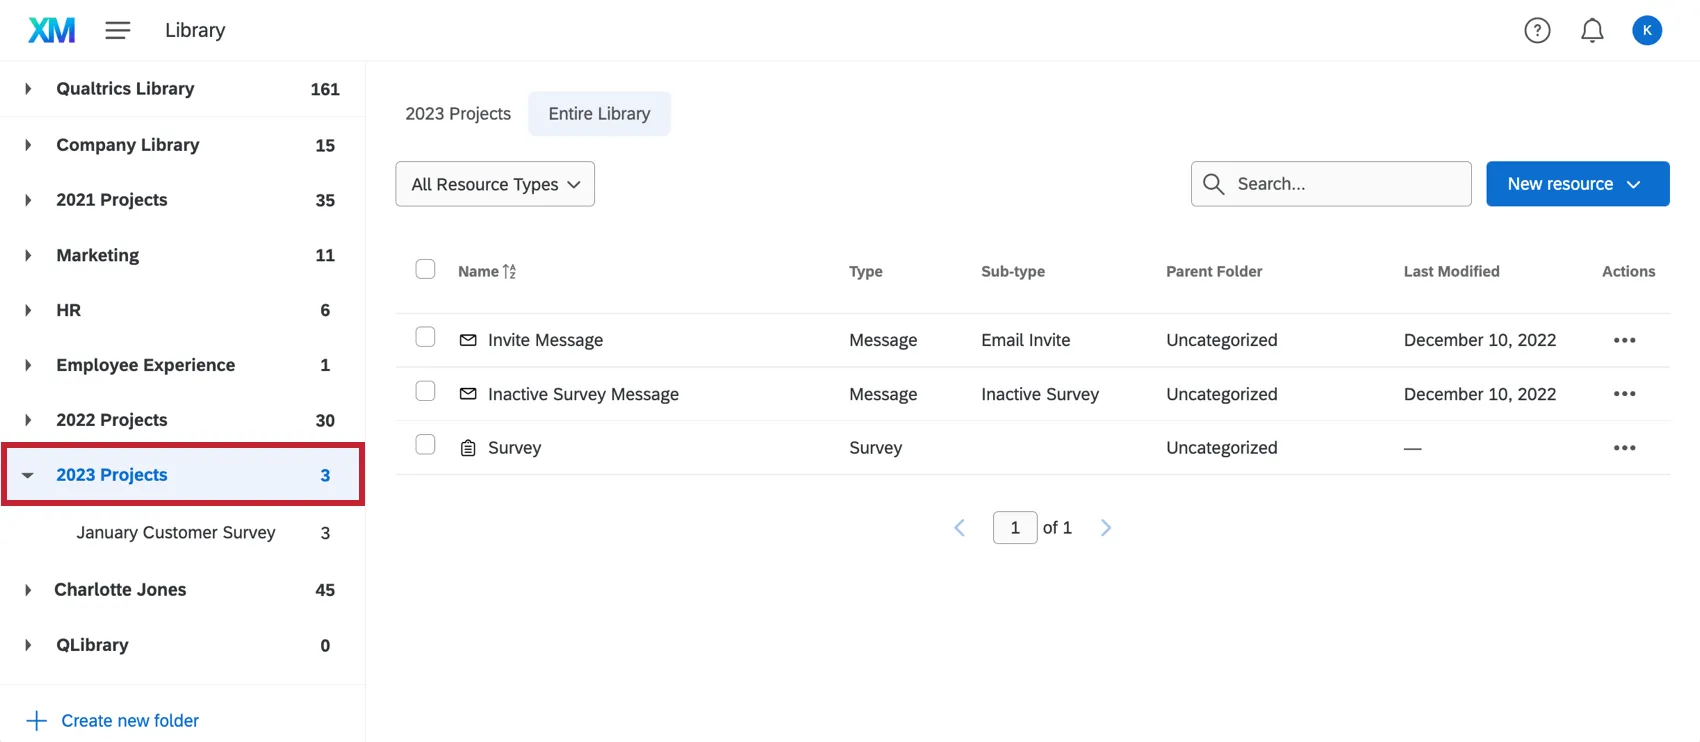Open actions menu for Invite Message
Viewport: 1700px width, 742px height.
coord(1624,340)
